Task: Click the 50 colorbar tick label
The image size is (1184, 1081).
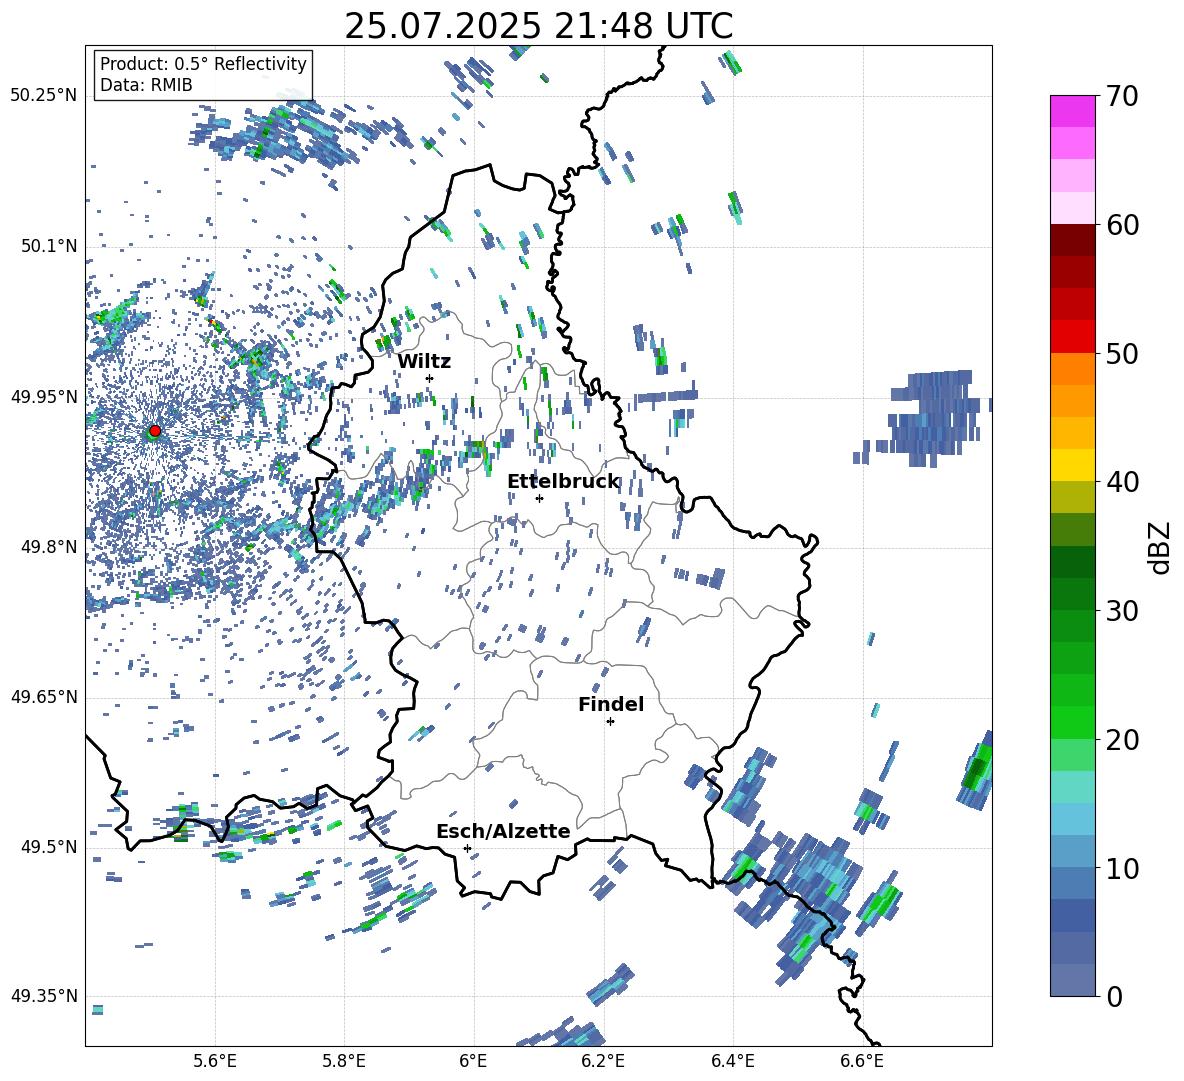Action: coord(1121,354)
